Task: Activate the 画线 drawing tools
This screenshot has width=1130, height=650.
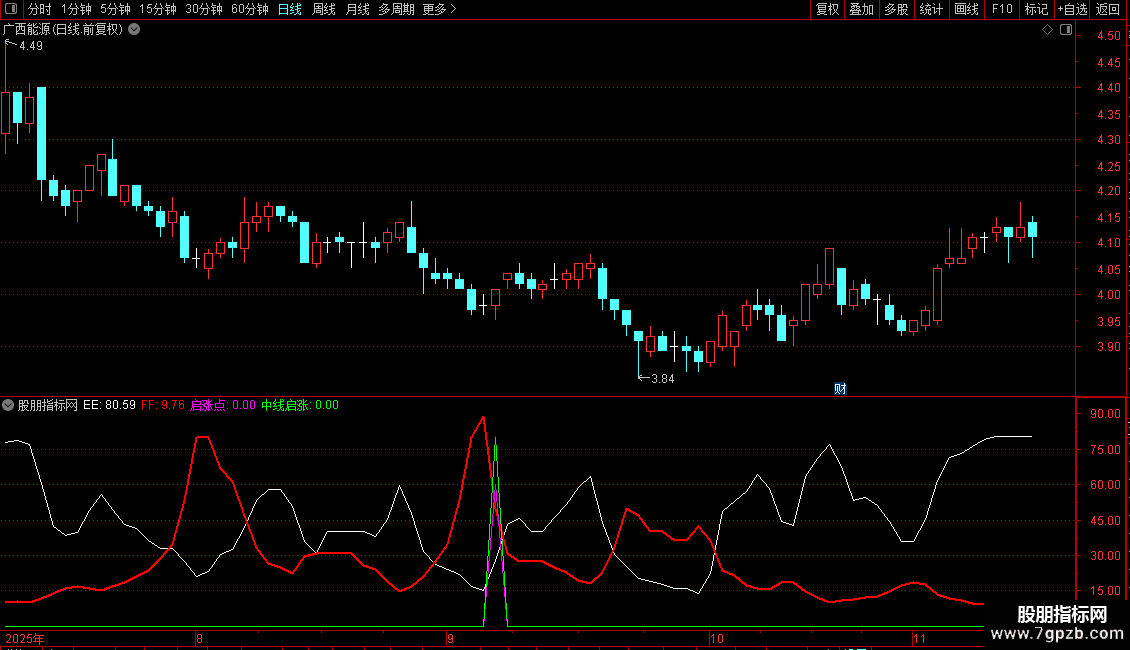Action: pyautogui.click(x=966, y=9)
